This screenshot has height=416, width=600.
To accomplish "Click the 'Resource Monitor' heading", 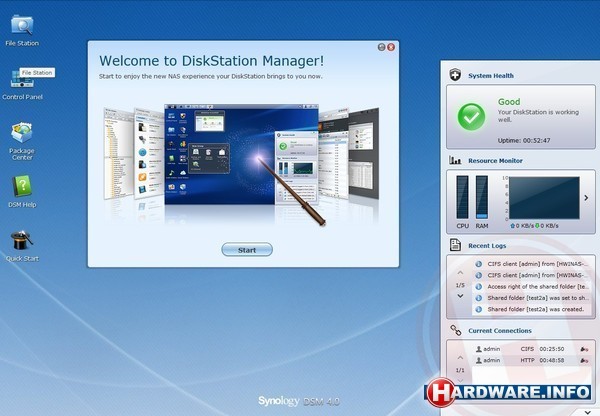I will pos(496,161).
